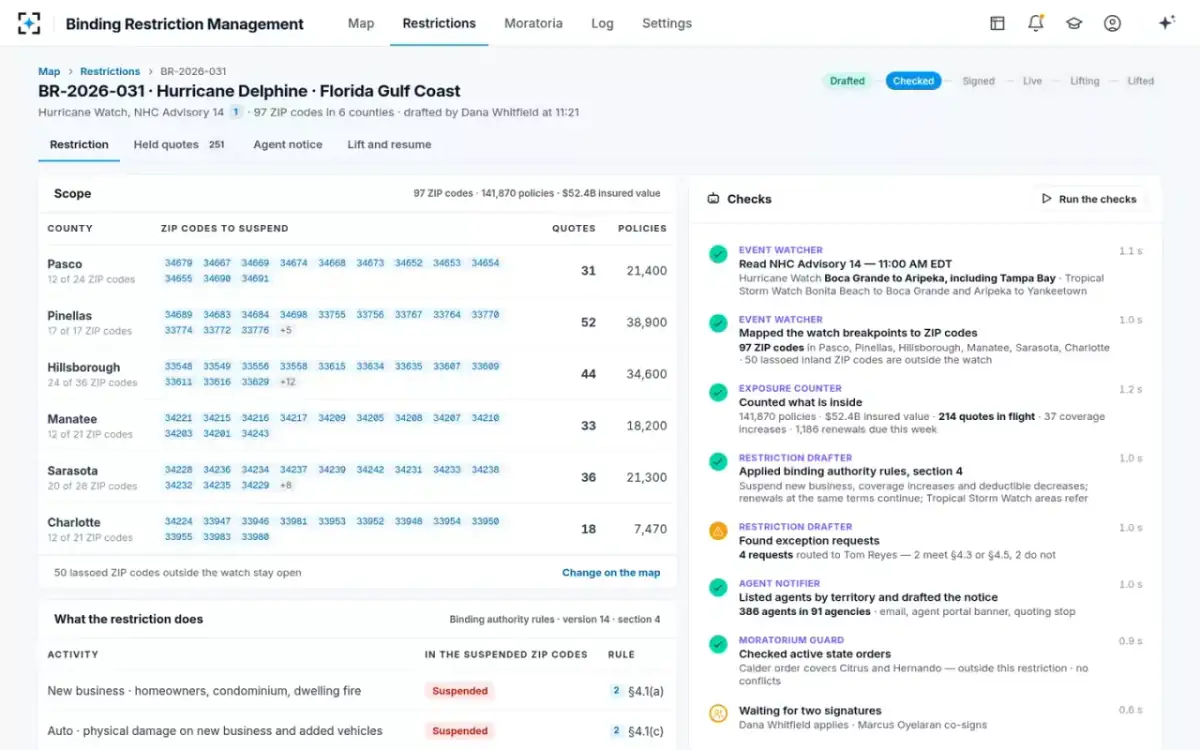Image resolution: width=1200 pixels, height=750 pixels.
Task: Click citation badge 2 beside §4.1(c)
Action: 616,731
